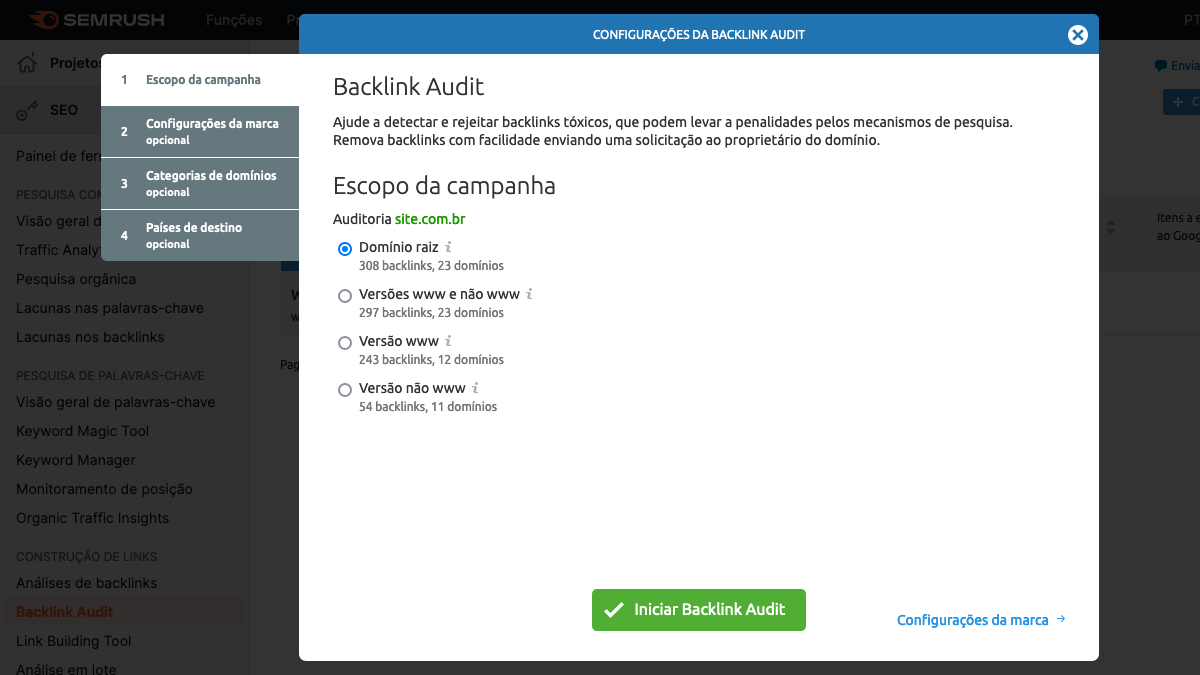
Task: Open Link Building Tool in sidebar
Action: pos(74,641)
